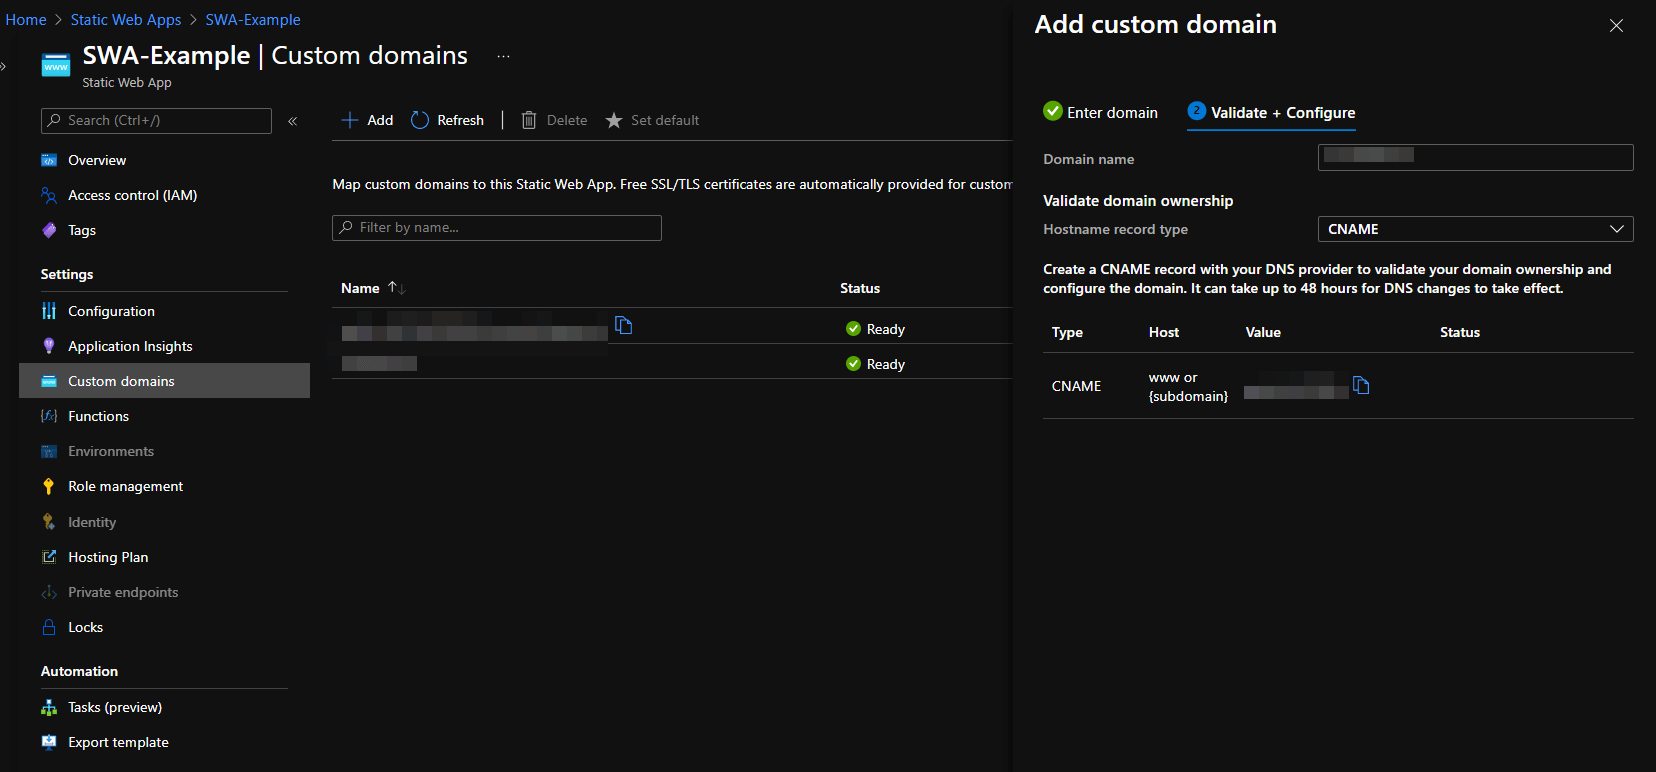Copy the first custom domain name
This screenshot has width=1656, height=772.
pyautogui.click(x=623, y=325)
